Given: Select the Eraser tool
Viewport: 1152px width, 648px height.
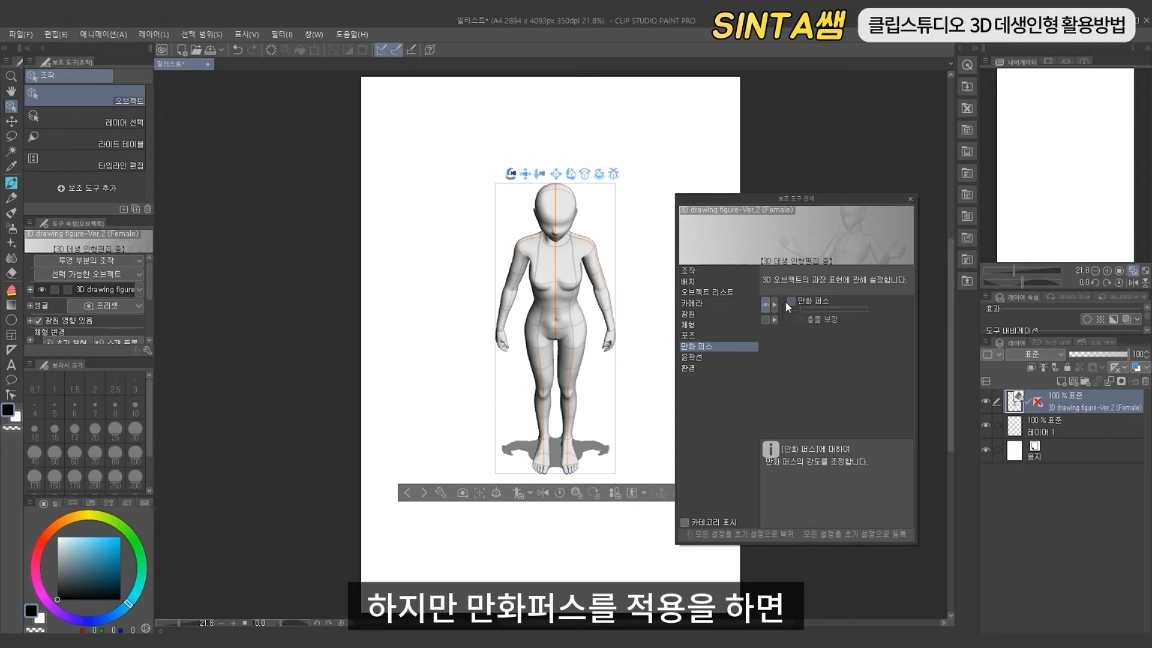Looking at the screenshot, I should tap(11, 273).
